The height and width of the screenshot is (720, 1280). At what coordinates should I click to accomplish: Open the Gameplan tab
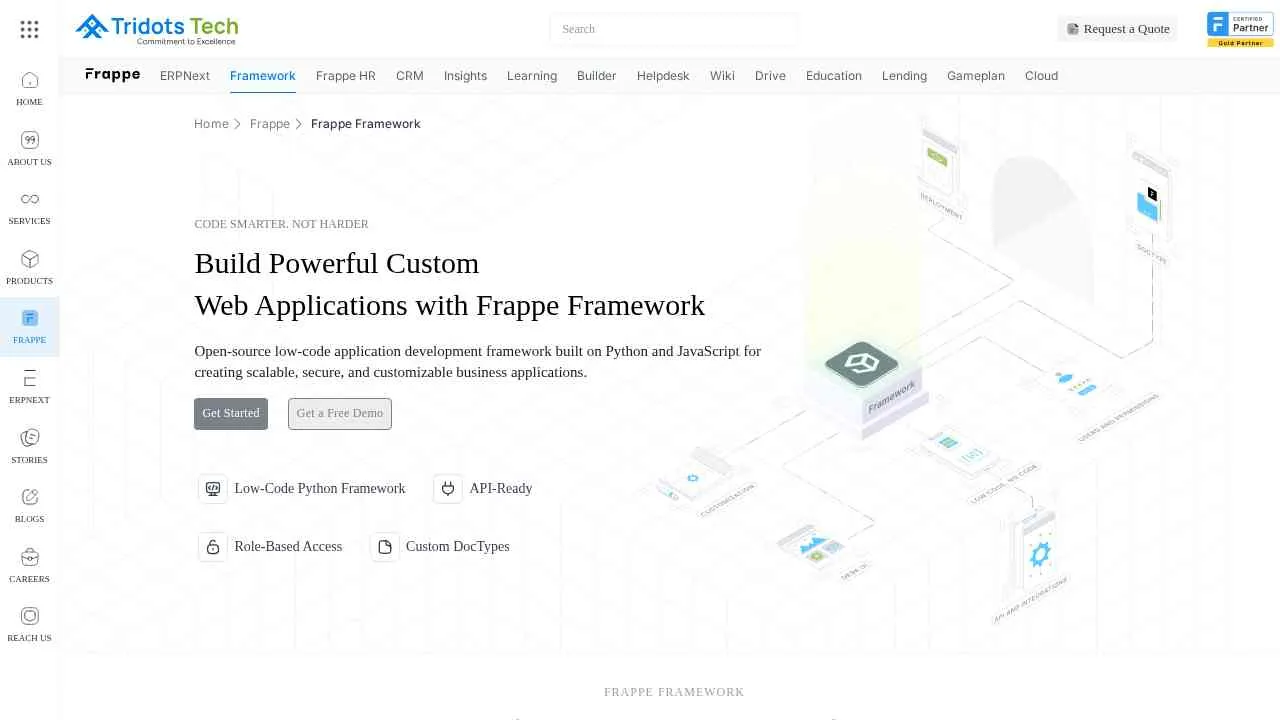[x=976, y=76]
